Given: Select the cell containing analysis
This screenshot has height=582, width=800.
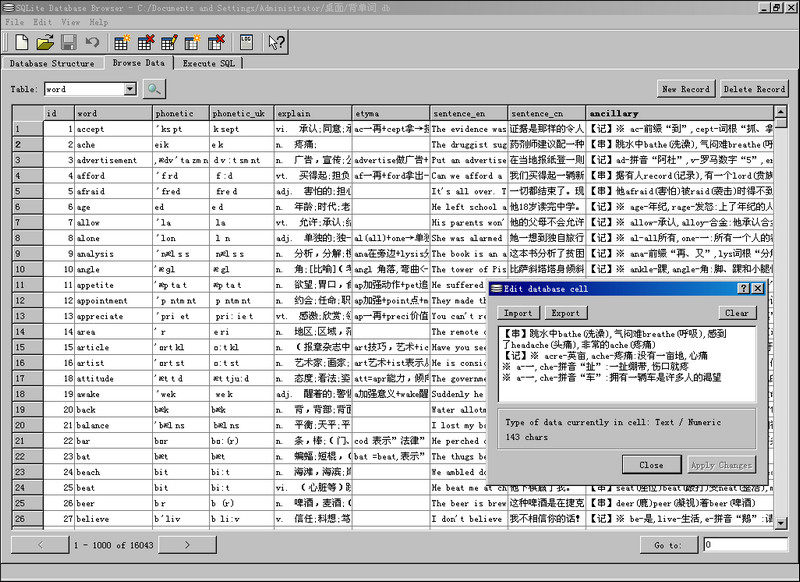Looking at the screenshot, I should coord(113,254).
